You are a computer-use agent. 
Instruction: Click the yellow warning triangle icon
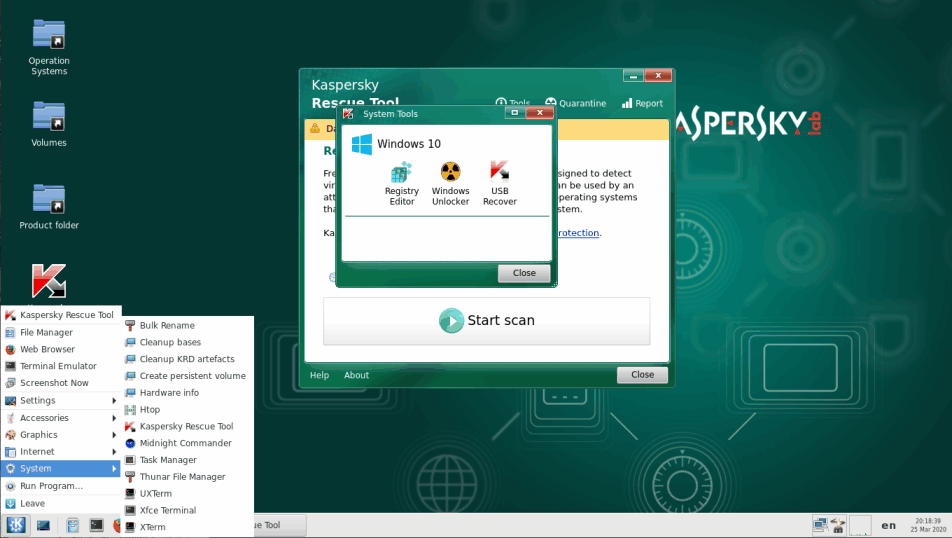click(x=314, y=128)
